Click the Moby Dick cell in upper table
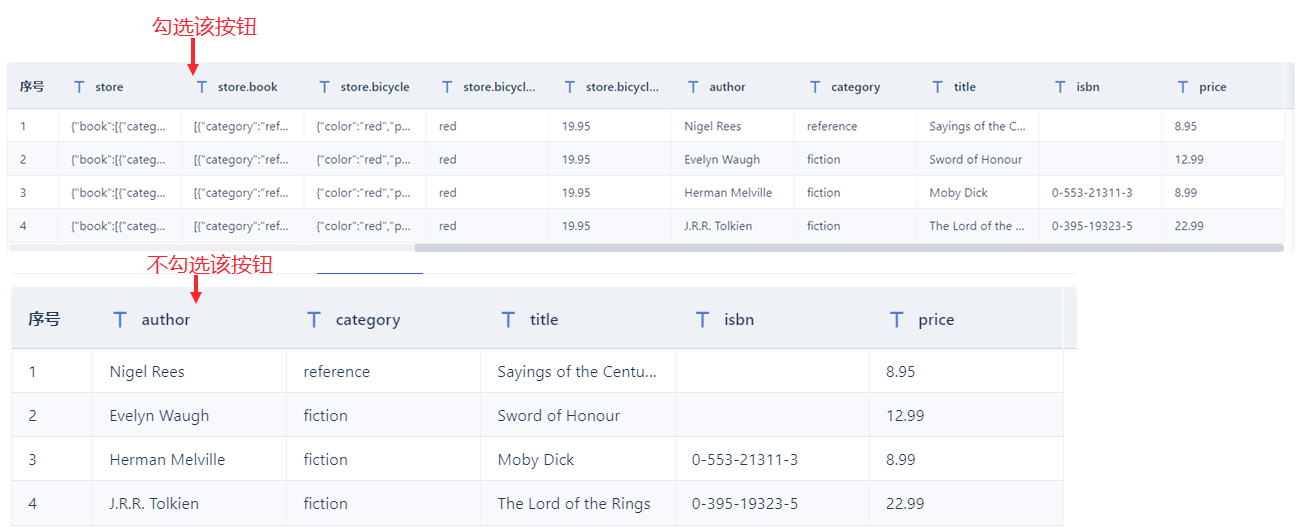This screenshot has width=1300, height=531. [958, 193]
